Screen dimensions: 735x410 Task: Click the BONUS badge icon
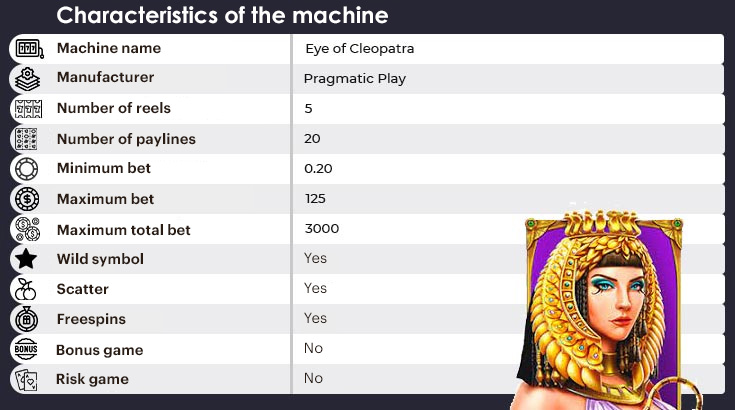(26, 349)
